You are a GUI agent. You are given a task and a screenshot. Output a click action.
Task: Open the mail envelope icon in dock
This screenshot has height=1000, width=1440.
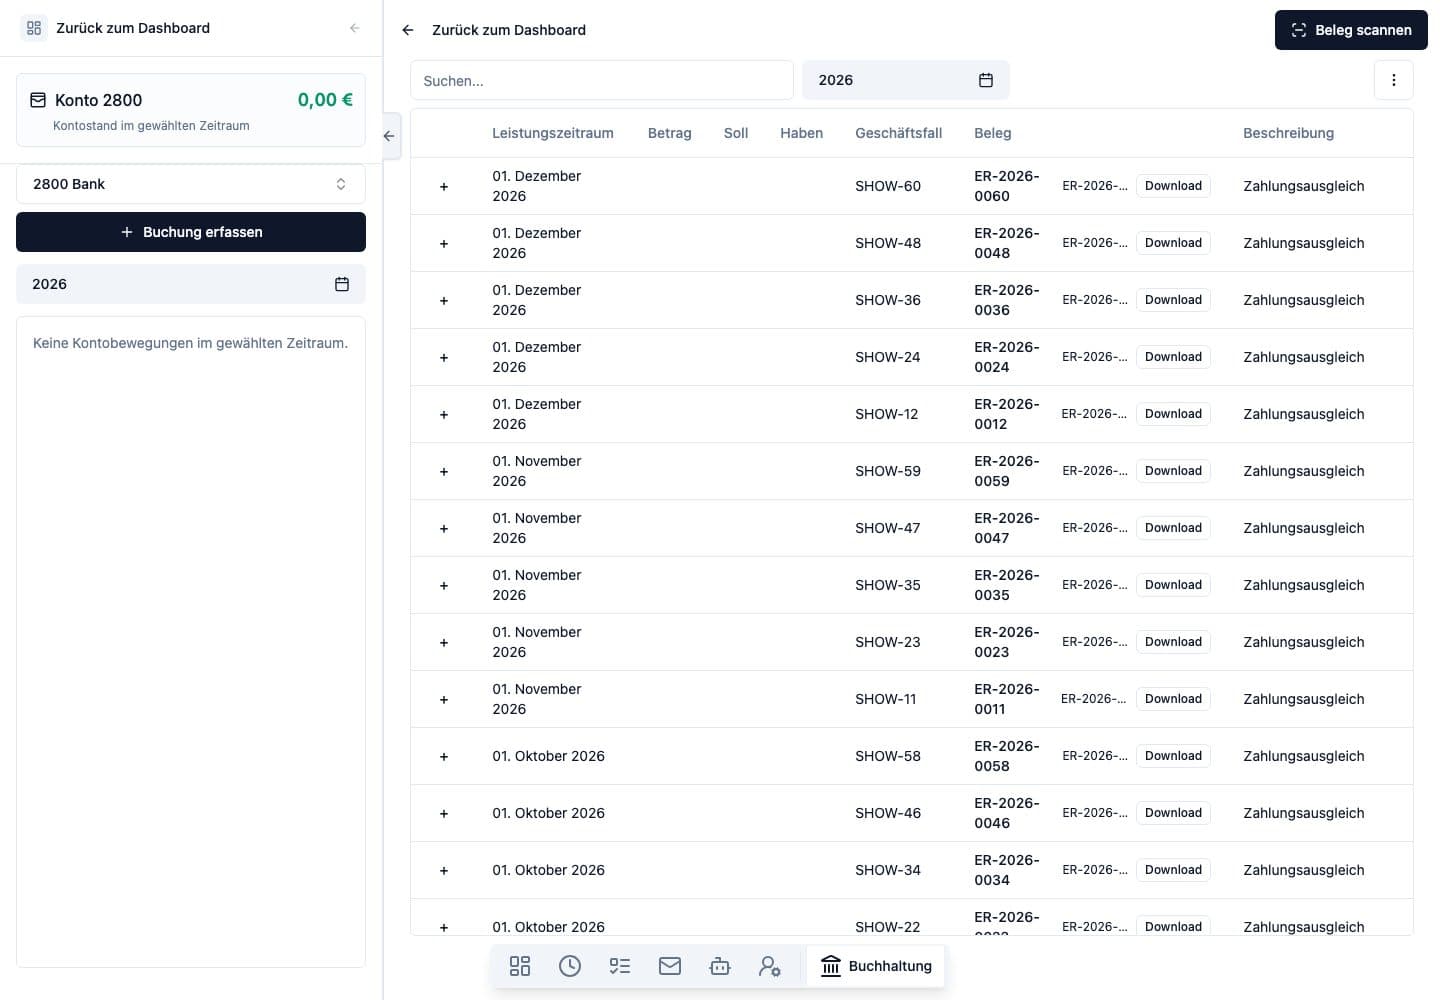click(670, 966)
